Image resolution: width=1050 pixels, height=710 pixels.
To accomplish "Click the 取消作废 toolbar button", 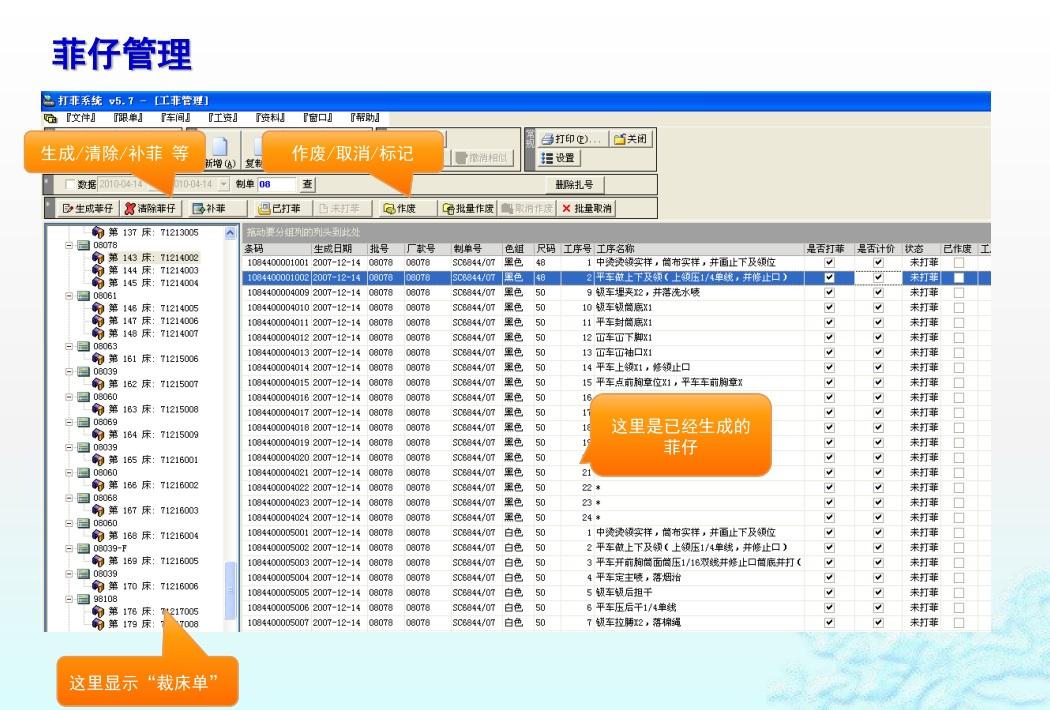I will (x=527, y=208).
